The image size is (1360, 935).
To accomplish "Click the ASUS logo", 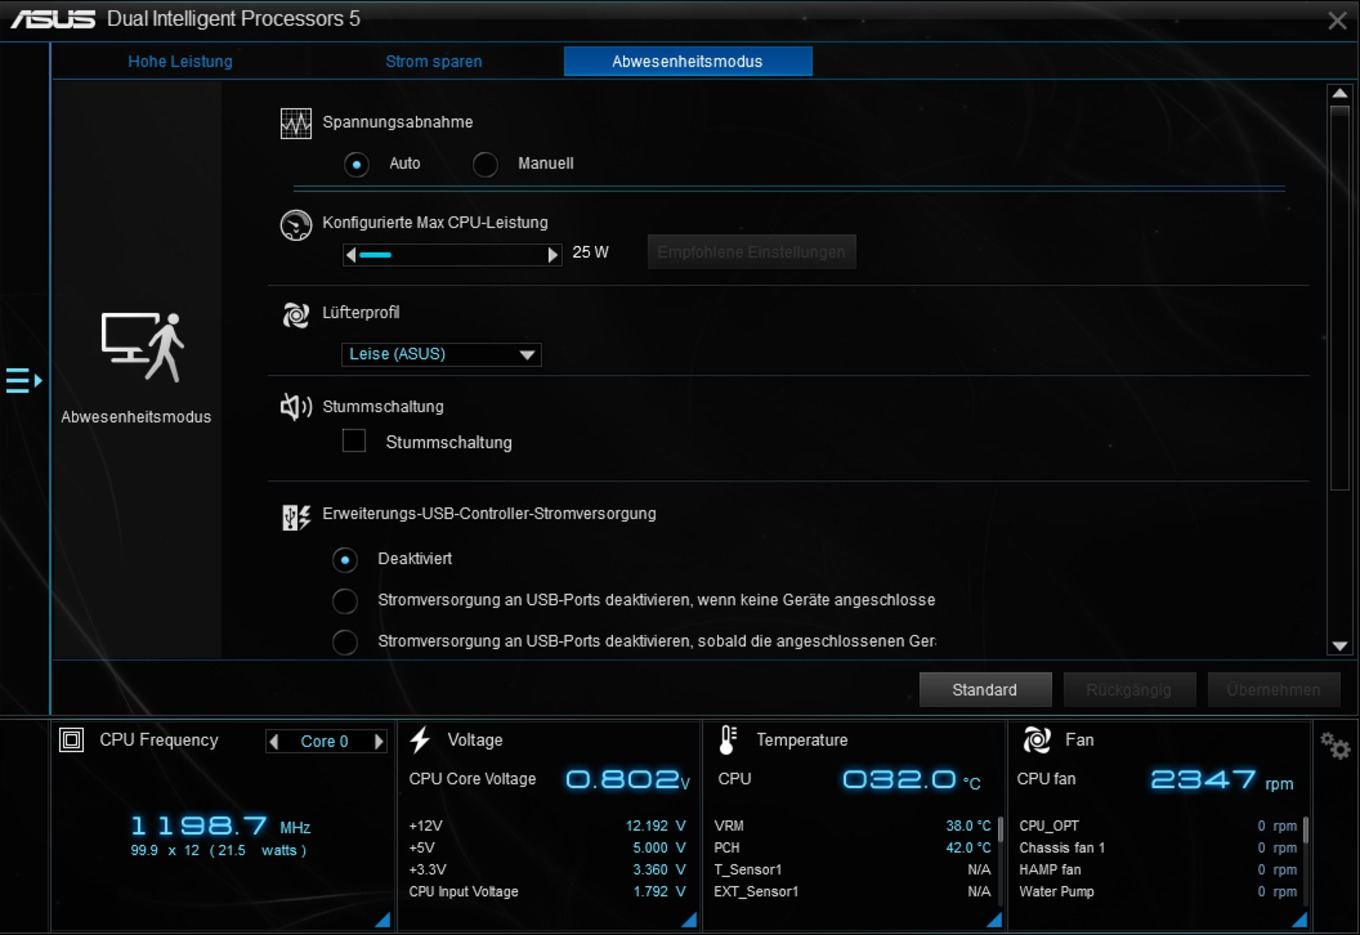I will (53, 19).
